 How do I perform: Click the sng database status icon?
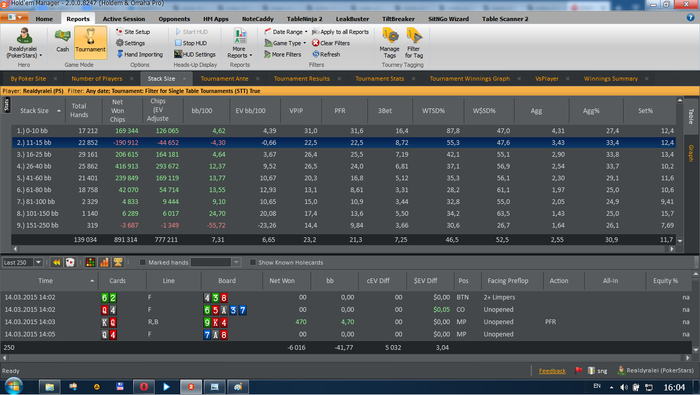[x=597, y=370]
